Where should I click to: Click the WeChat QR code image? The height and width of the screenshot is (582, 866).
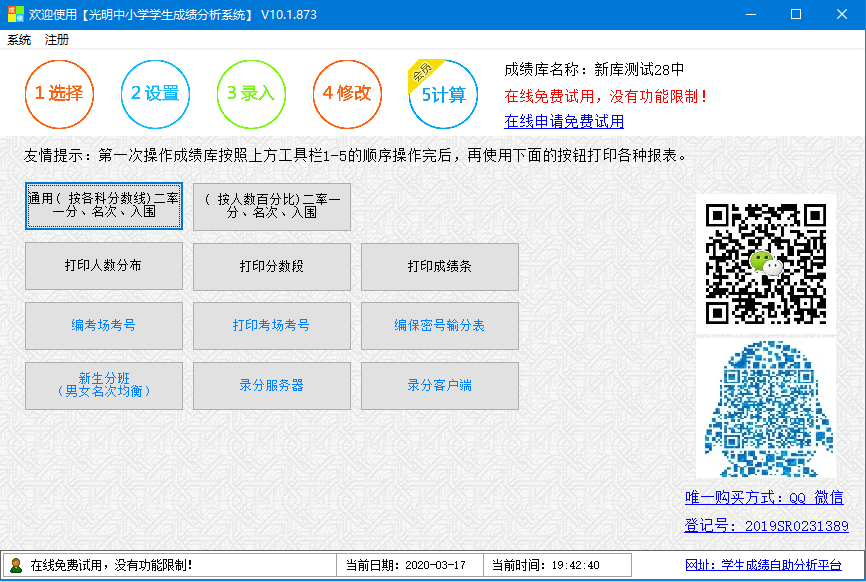point(766,264)
